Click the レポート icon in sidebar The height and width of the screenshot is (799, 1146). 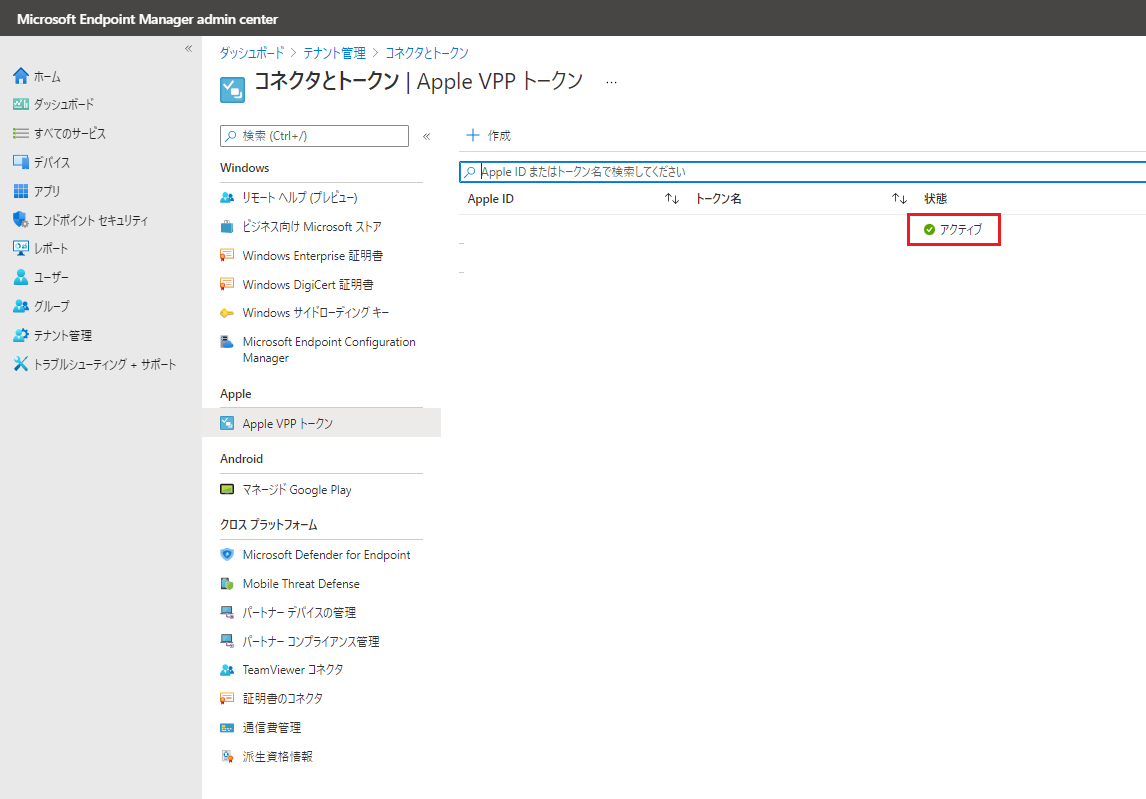pyautogui.click(x=20, y=249)
